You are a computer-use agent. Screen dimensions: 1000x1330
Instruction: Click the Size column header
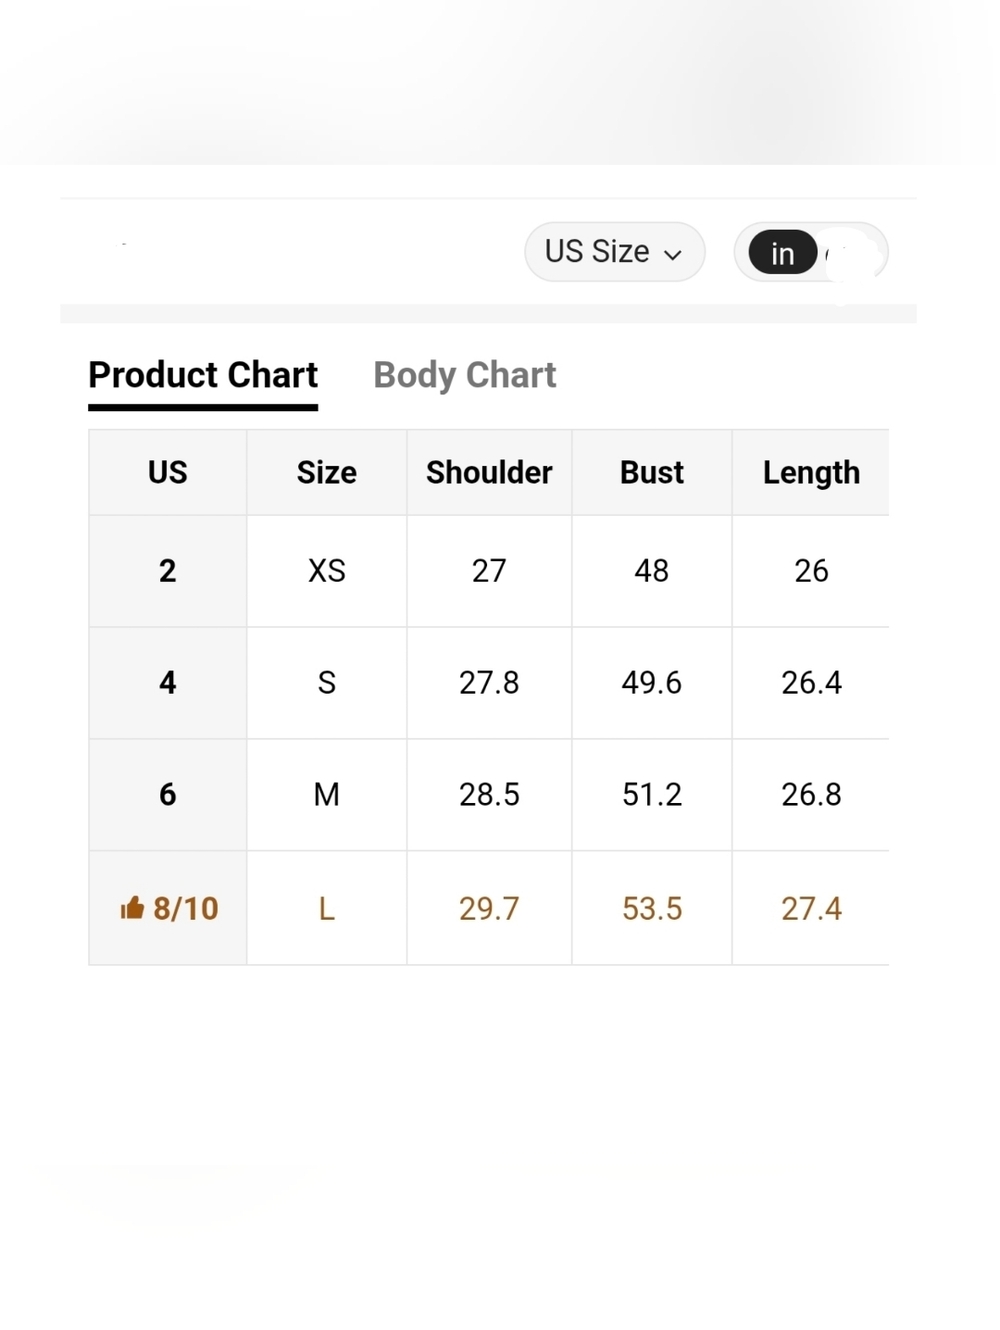(x=327, y=472)
